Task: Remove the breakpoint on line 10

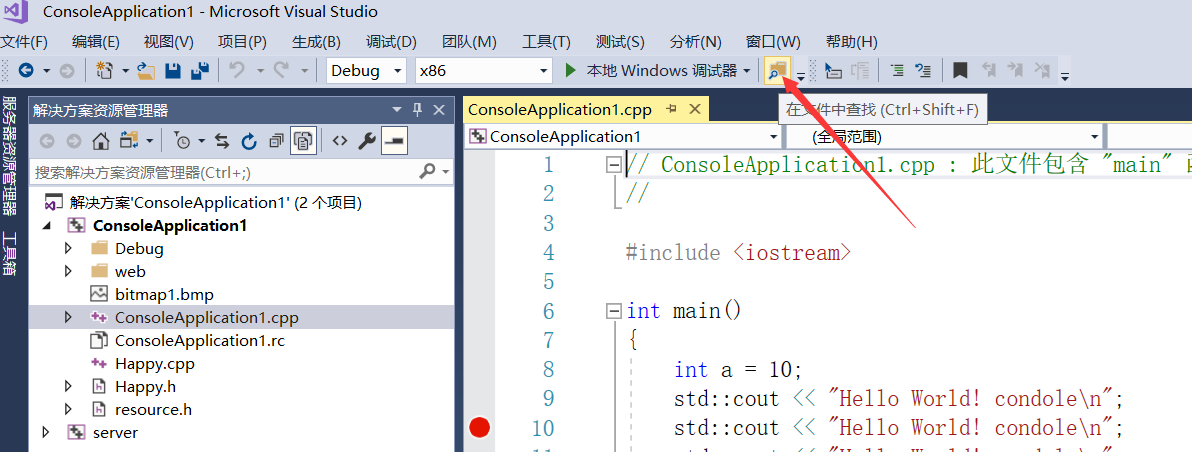Action: coord(479,428)
